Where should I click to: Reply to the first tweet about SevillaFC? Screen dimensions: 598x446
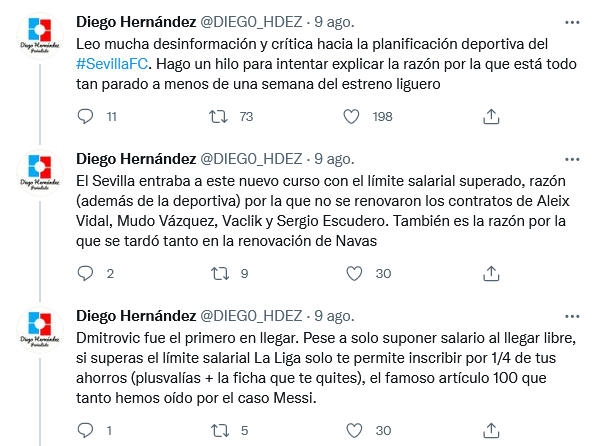point(85,116)
